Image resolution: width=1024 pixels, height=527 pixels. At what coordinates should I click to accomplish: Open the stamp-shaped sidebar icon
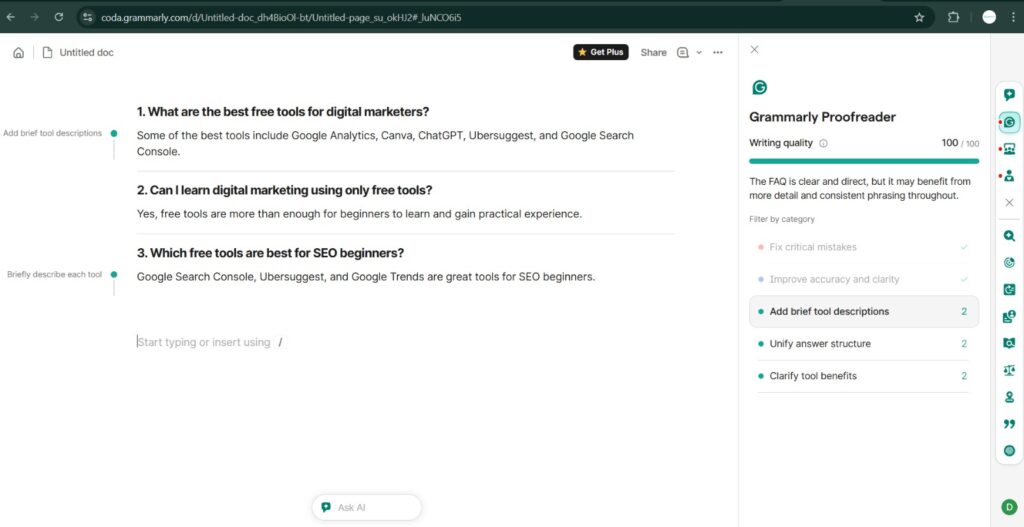click(1010, 397)
